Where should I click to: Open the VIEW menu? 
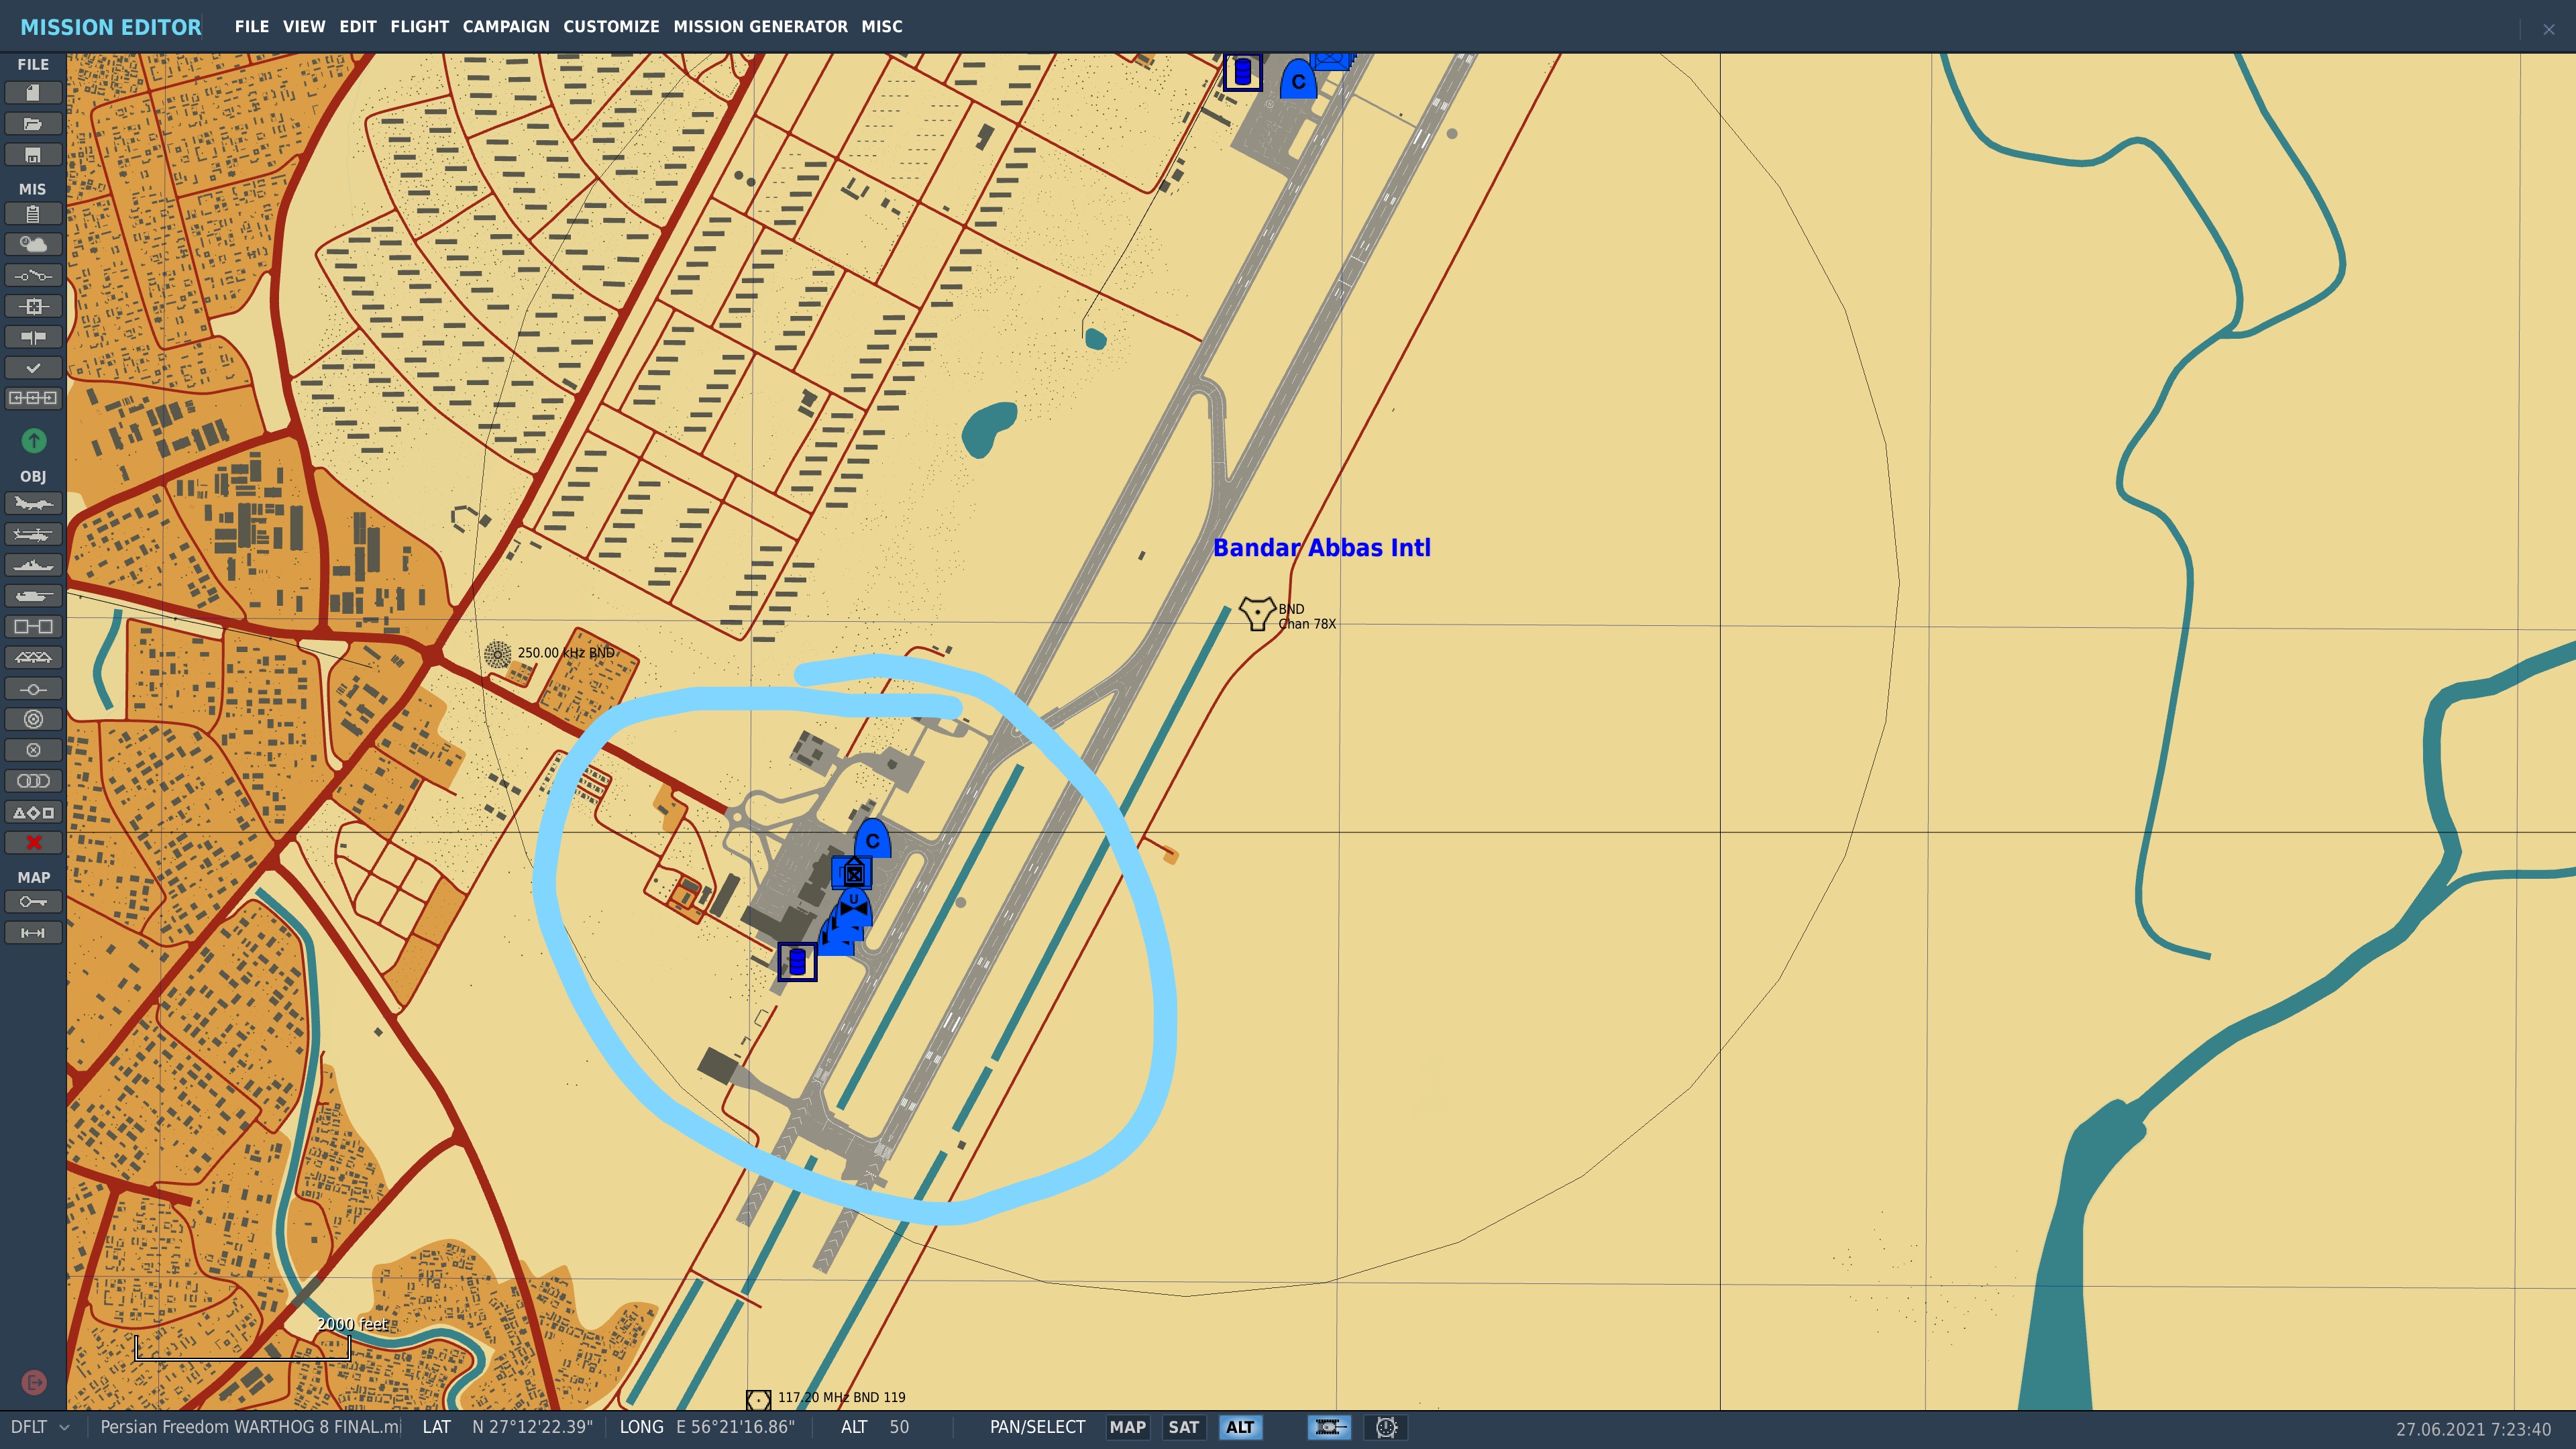[x=304, y=27]
